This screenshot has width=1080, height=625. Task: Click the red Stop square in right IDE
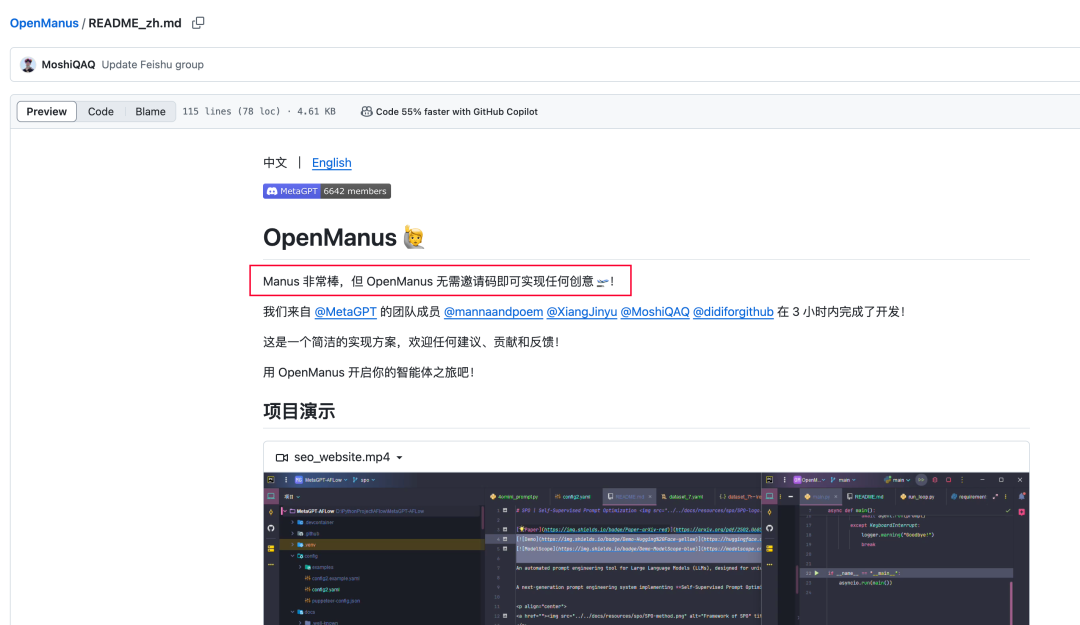[948, 480]
